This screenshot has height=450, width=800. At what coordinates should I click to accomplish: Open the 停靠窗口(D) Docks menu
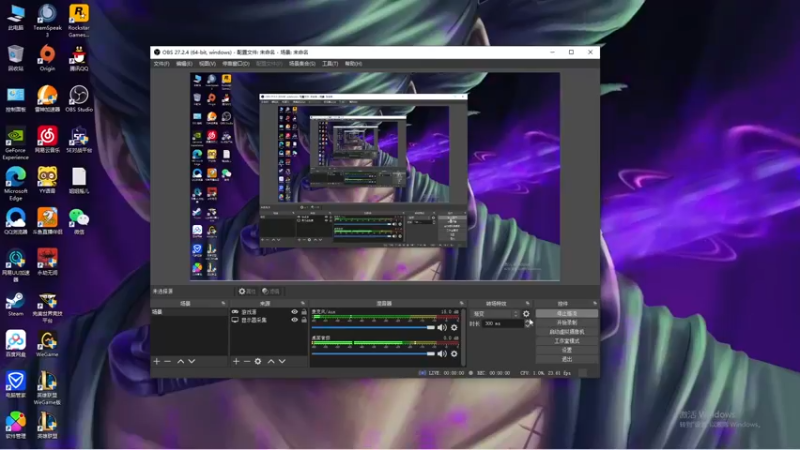pos(236,64)
